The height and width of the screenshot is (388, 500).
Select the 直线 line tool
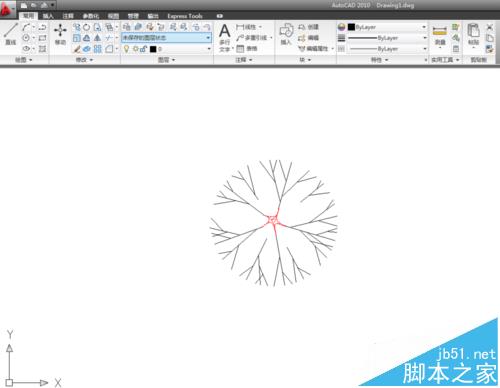10,34
